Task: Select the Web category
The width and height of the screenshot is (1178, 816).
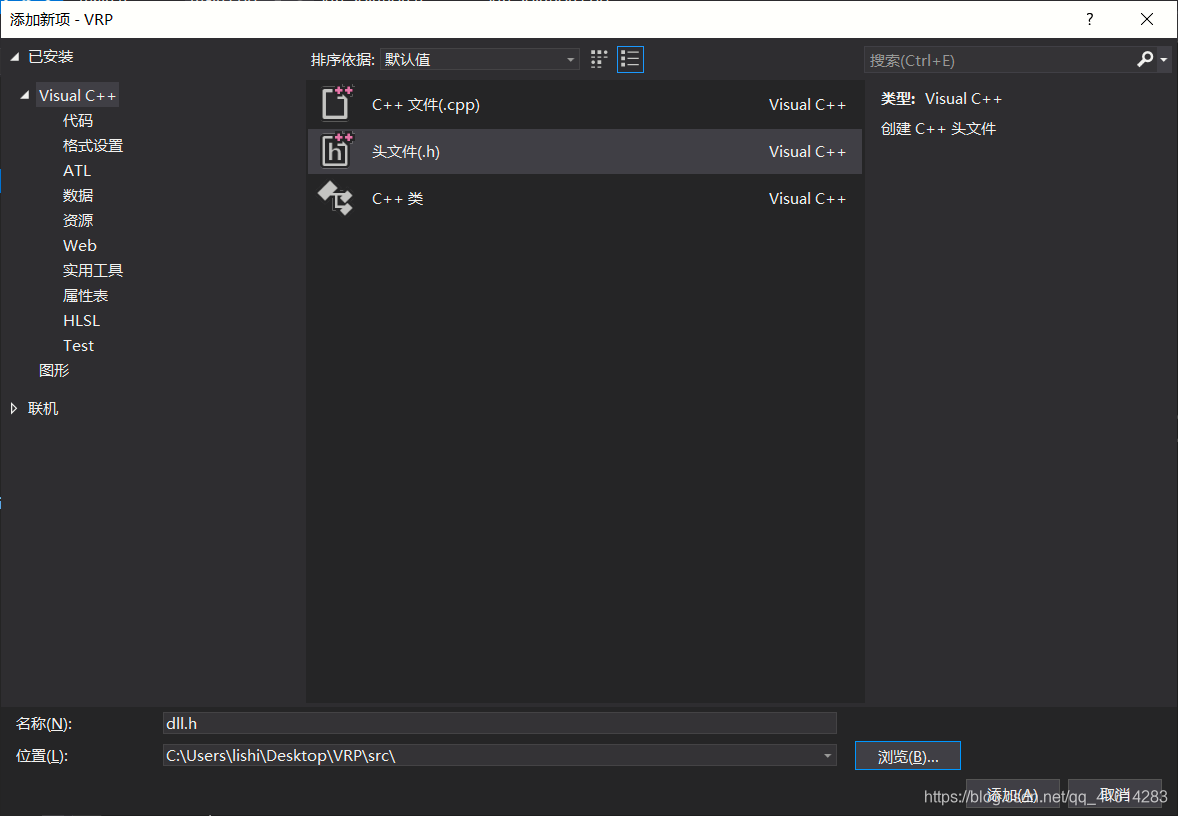Action: pos(80,245)
